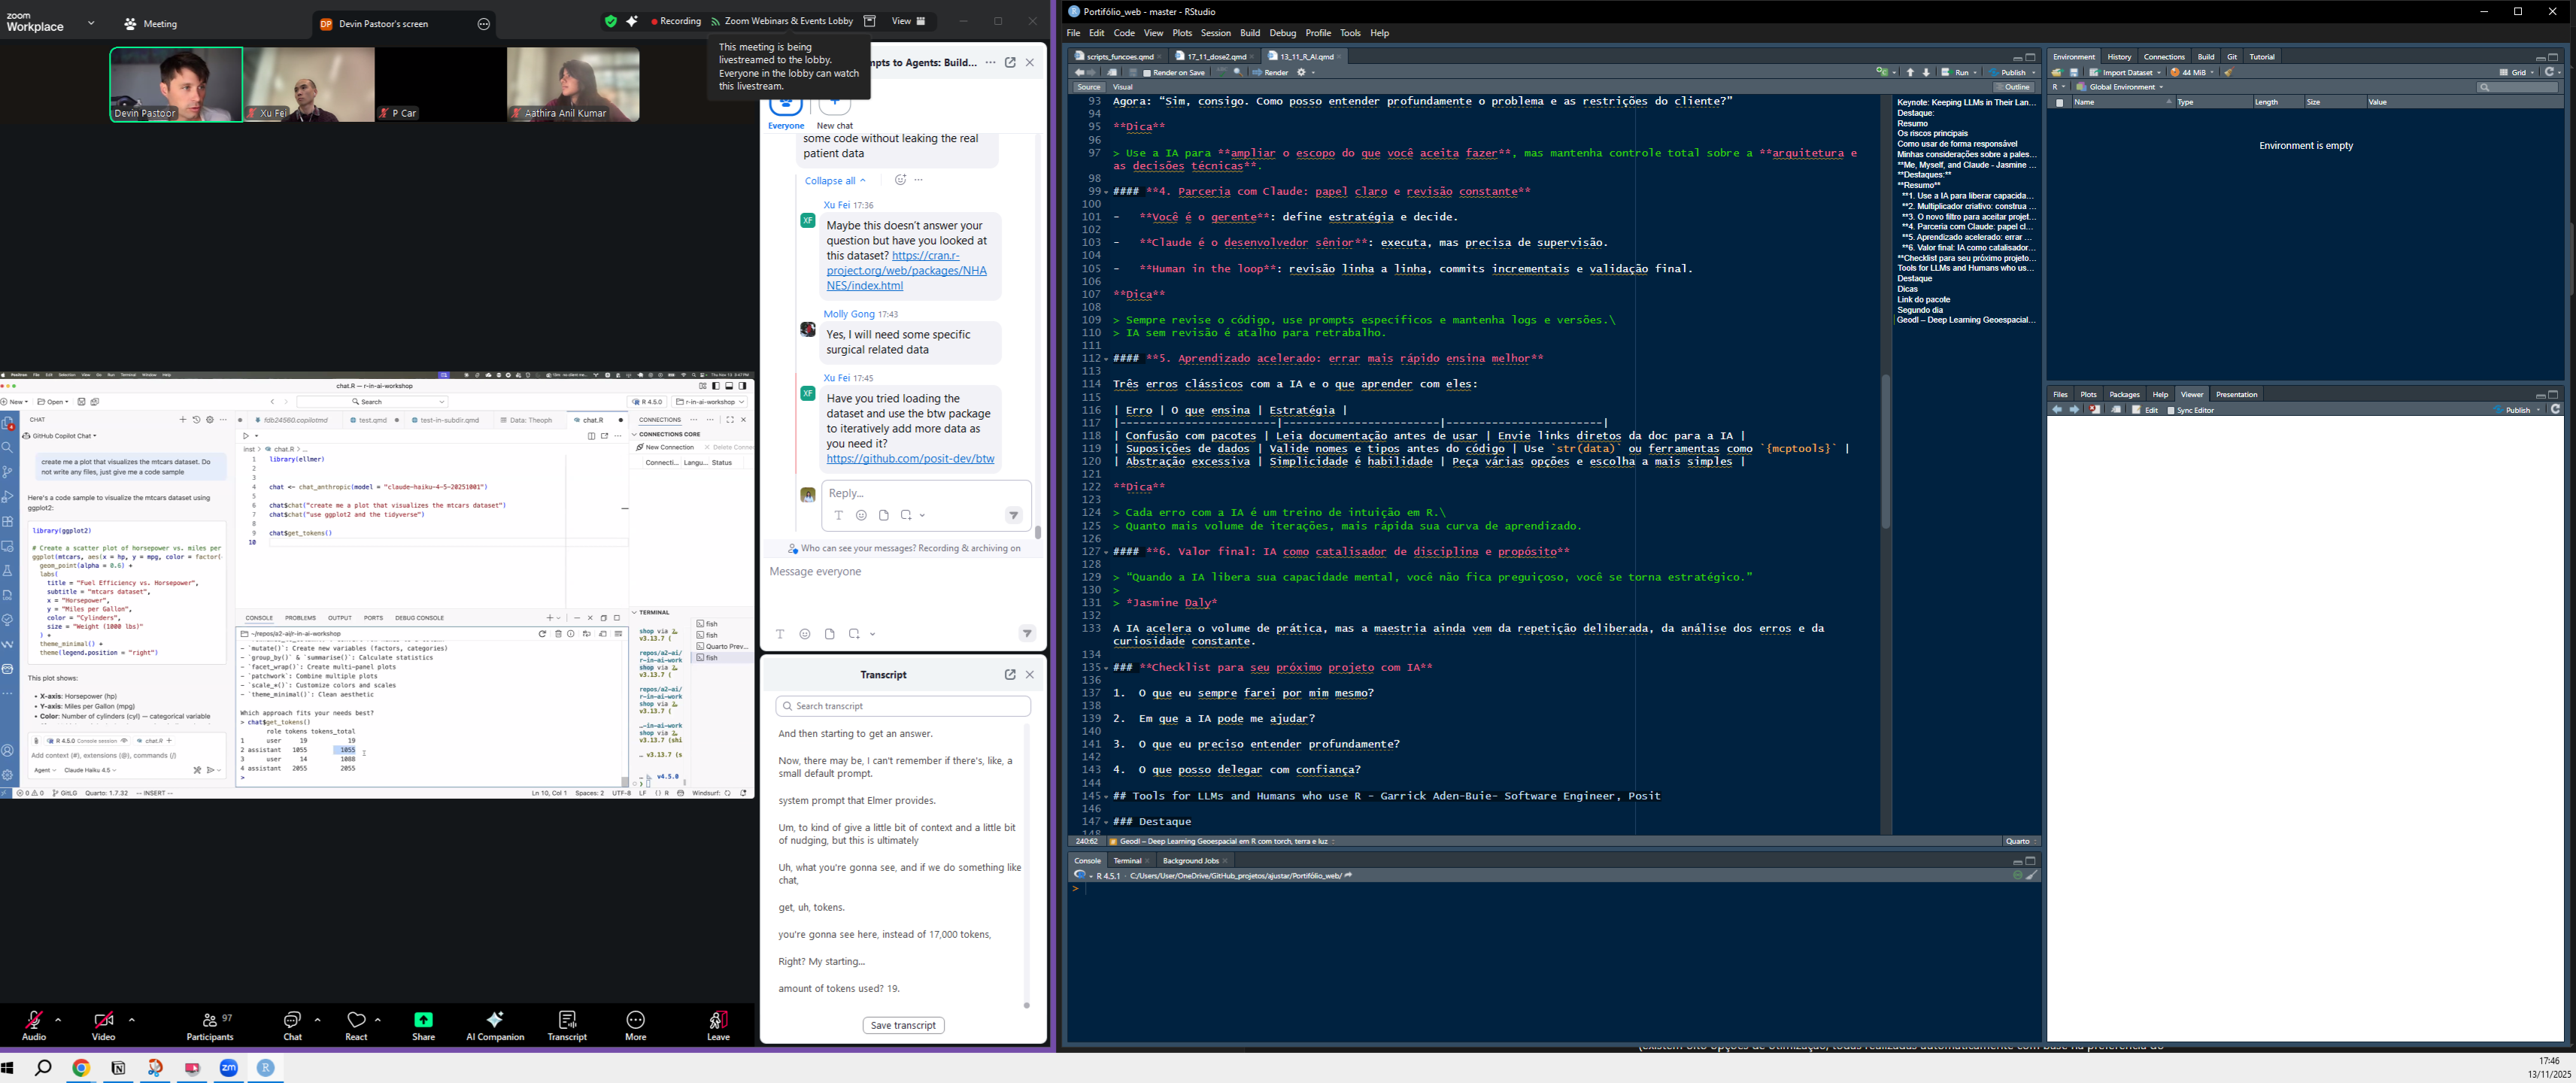
Task: Click the transcript search field
Action: tap(903, 706)
